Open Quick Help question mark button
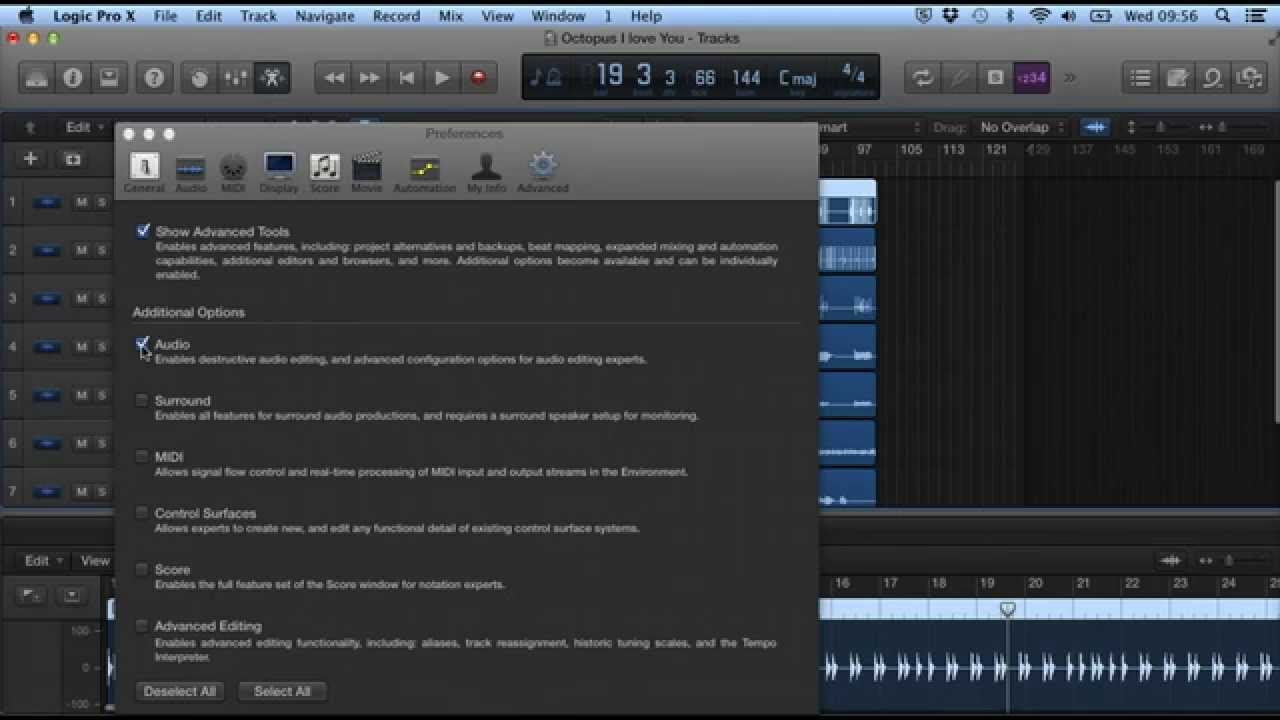 [x=154, y=78]
